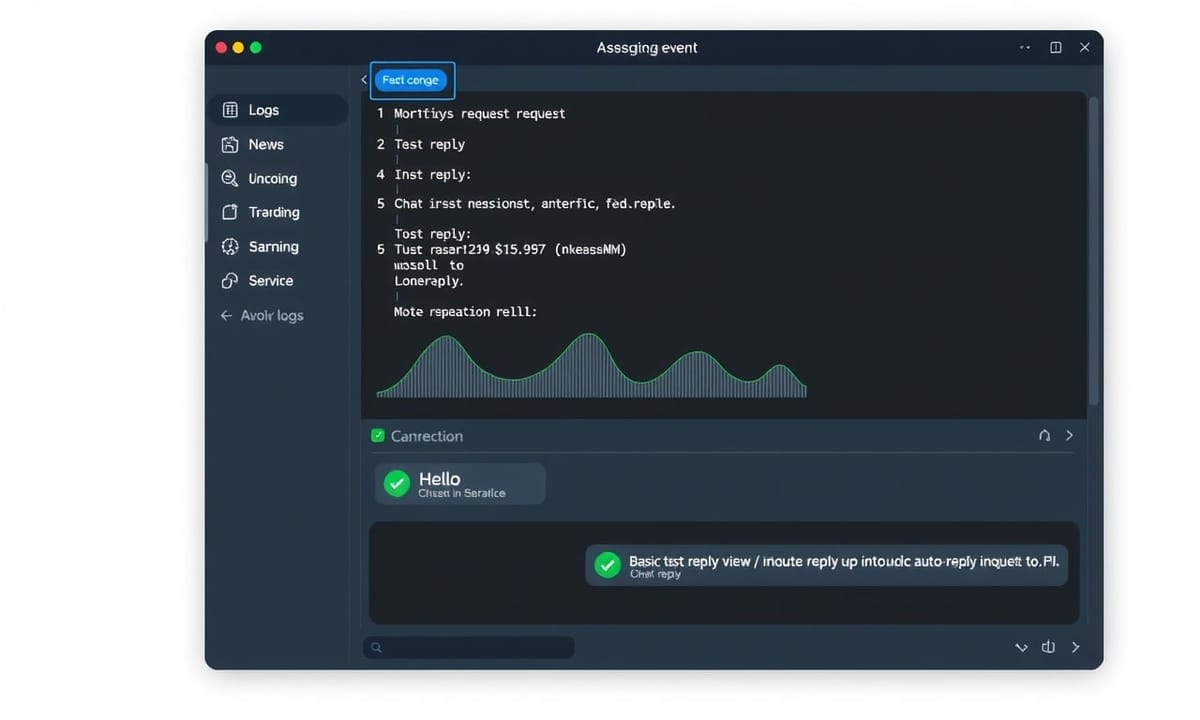Image resolution: width=1200 pixels, height=720 pixels.
Task: Select the Sarning label text
Action: (x=274, y=246)
